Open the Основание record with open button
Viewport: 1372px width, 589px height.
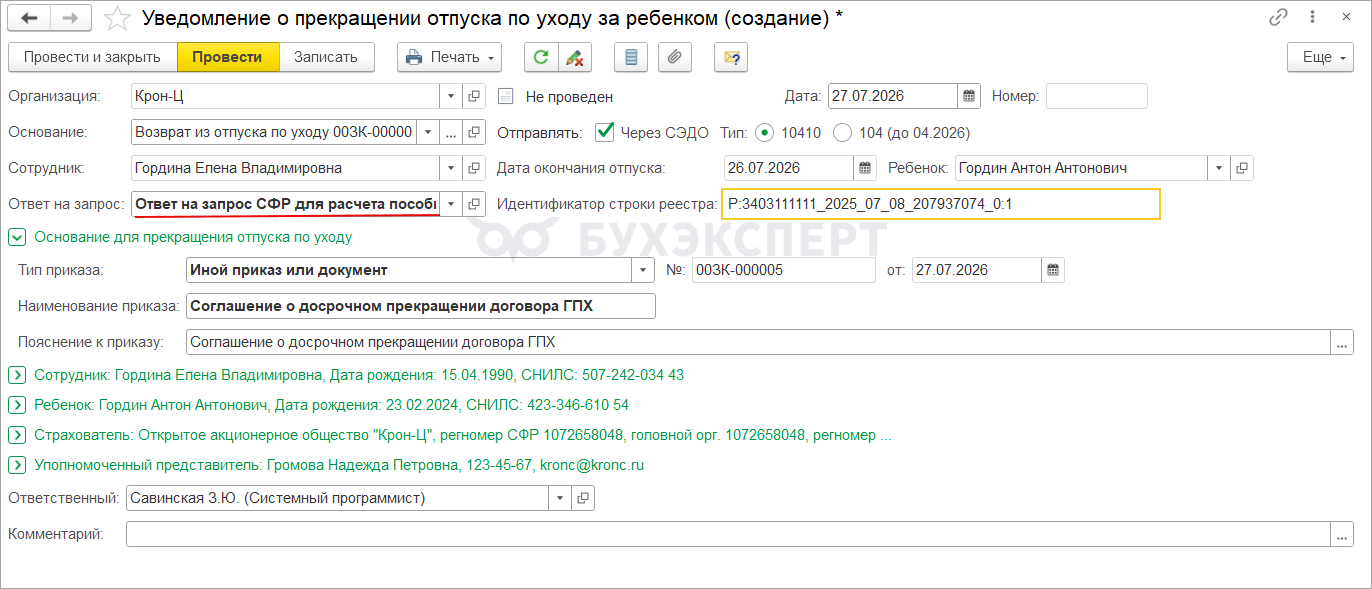(475, 132)
